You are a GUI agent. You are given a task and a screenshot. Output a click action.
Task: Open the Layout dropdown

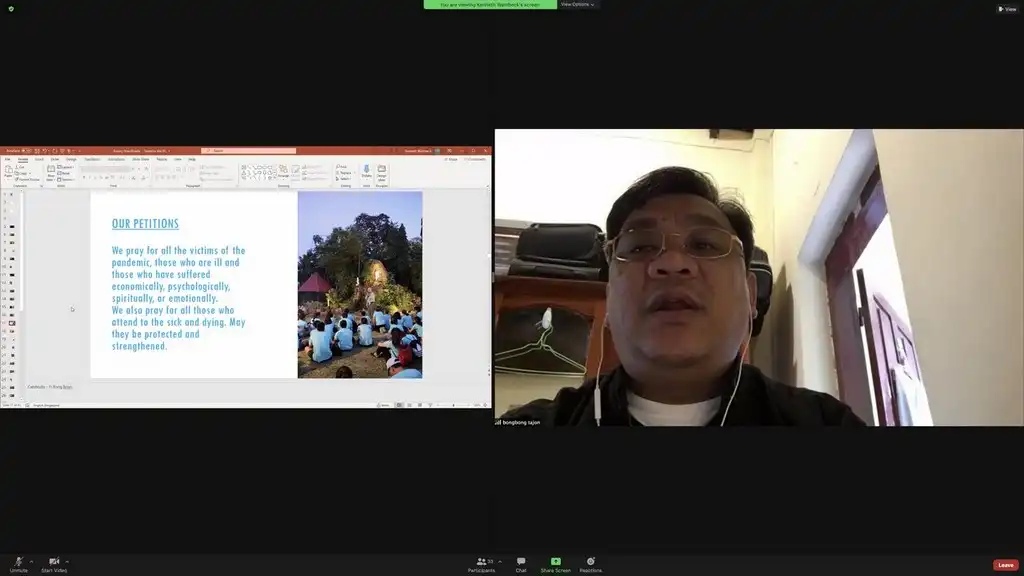click(x=65, y=167)
